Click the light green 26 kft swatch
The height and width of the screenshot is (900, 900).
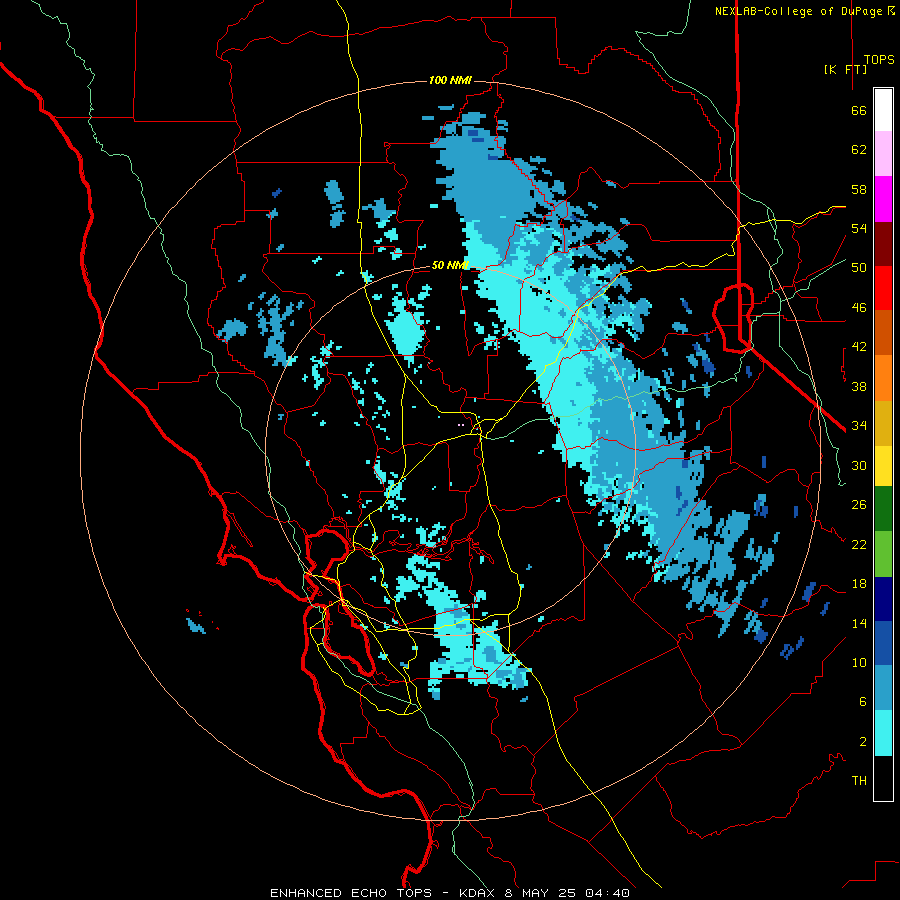(x=883, y=554)
